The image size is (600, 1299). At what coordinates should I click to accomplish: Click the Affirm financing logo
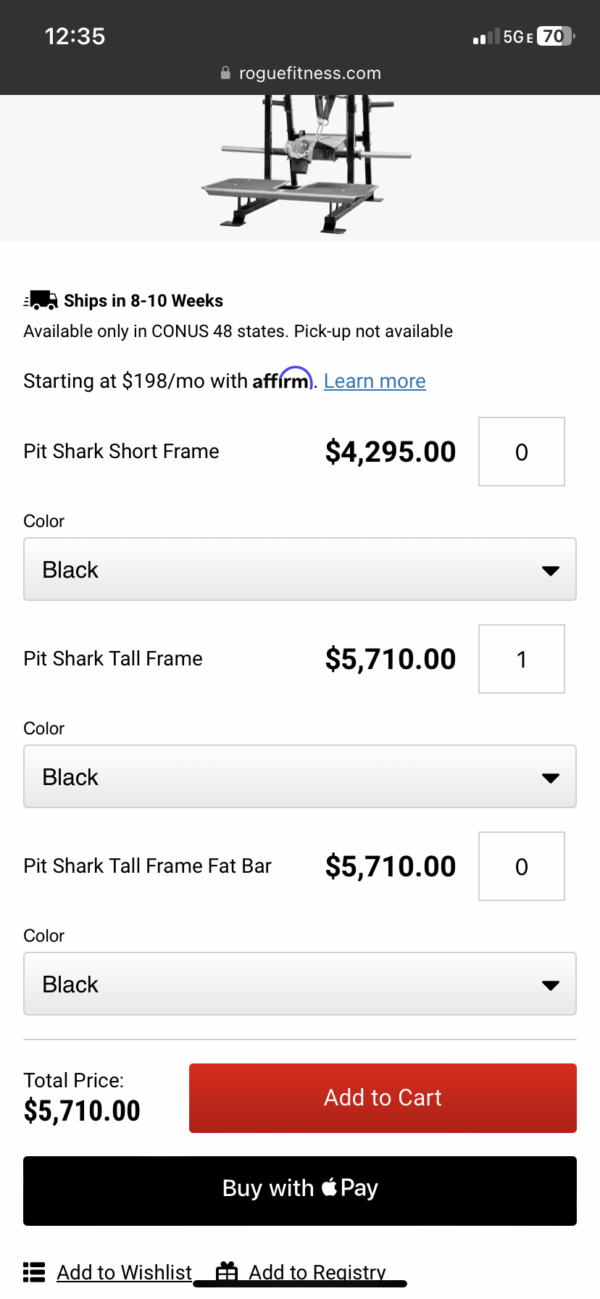click(283, 380)
